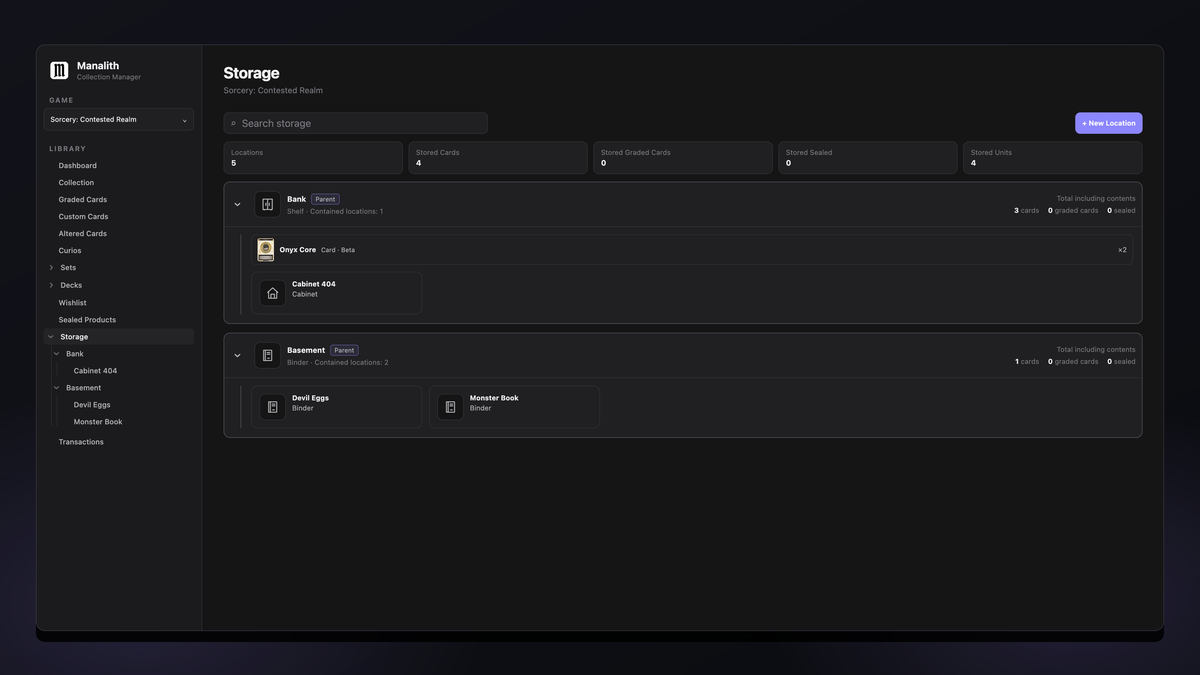1200x675 pixels.
Task: Click the Manalith logo icon
Action: point(59,70)
